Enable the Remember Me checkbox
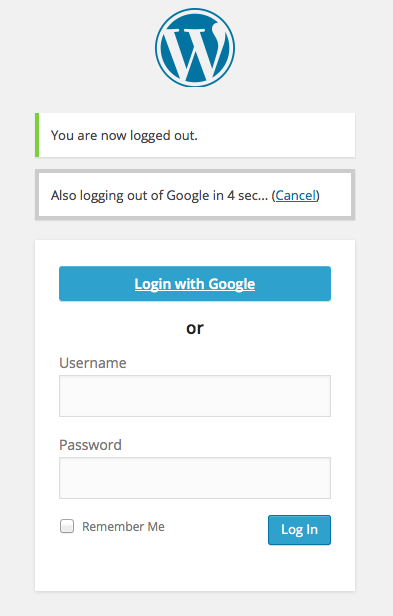The width and height of the screenshot is (393, 616). point(67,526)
